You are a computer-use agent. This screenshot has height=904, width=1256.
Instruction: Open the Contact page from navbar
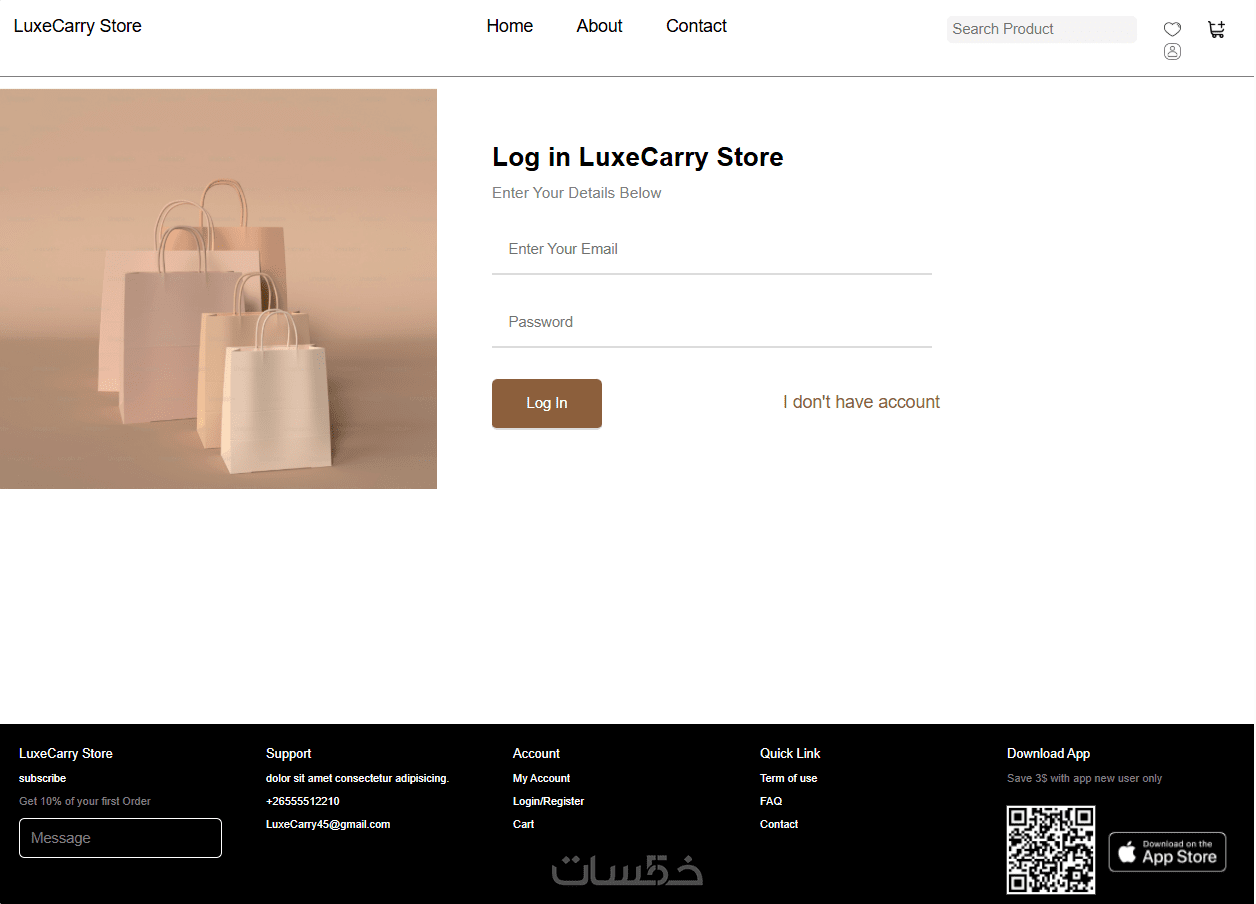(697, 26)
